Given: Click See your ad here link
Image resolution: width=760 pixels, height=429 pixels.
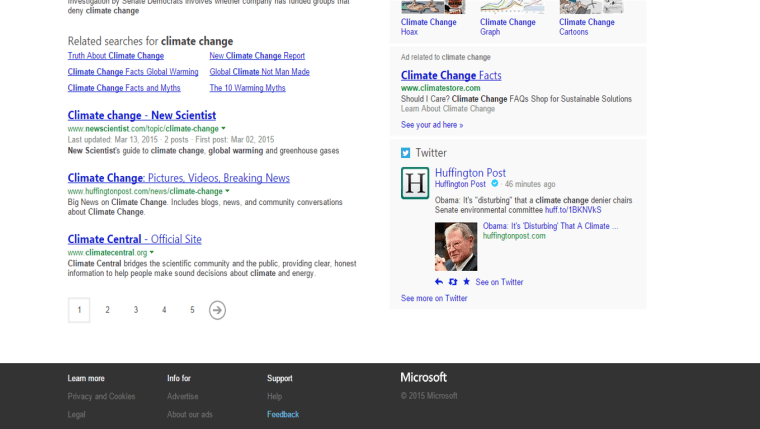Looking at the screenshot, I should coord(432,125).
